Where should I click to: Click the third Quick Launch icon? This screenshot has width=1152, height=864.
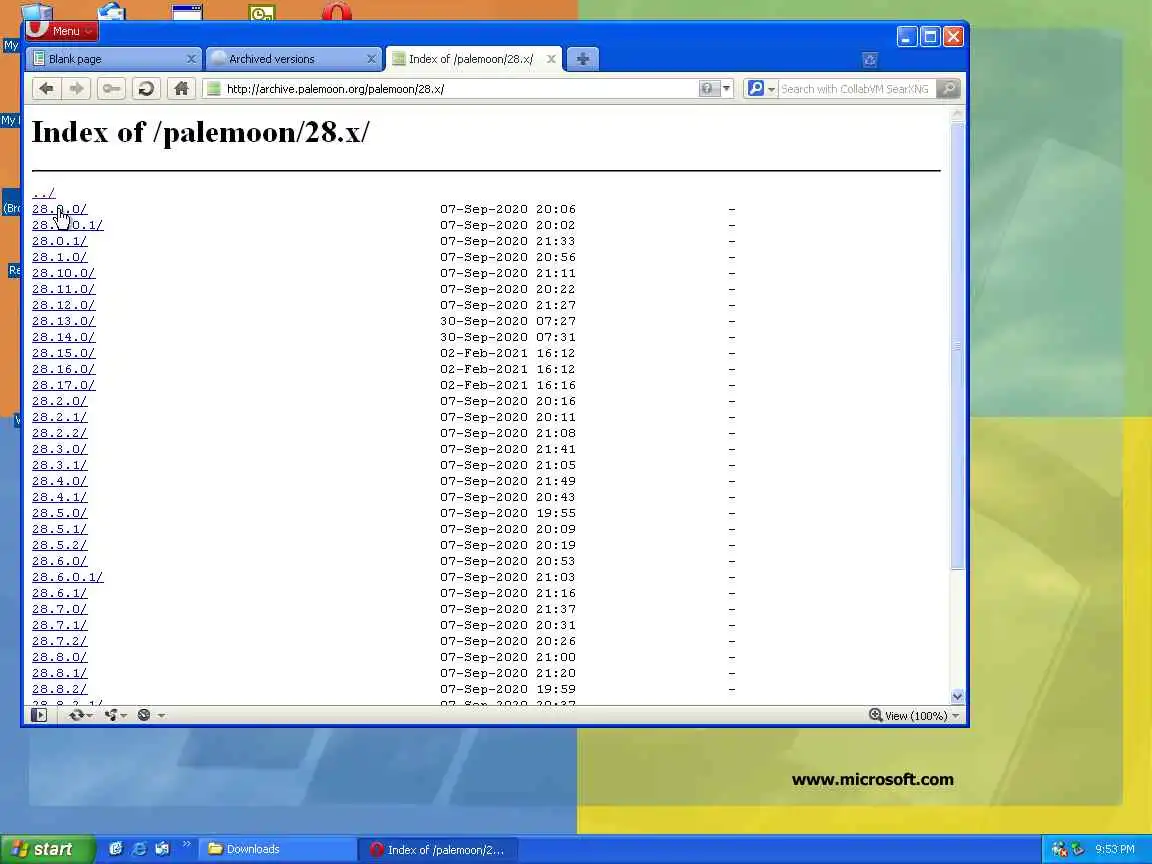[x=162, y=849]
